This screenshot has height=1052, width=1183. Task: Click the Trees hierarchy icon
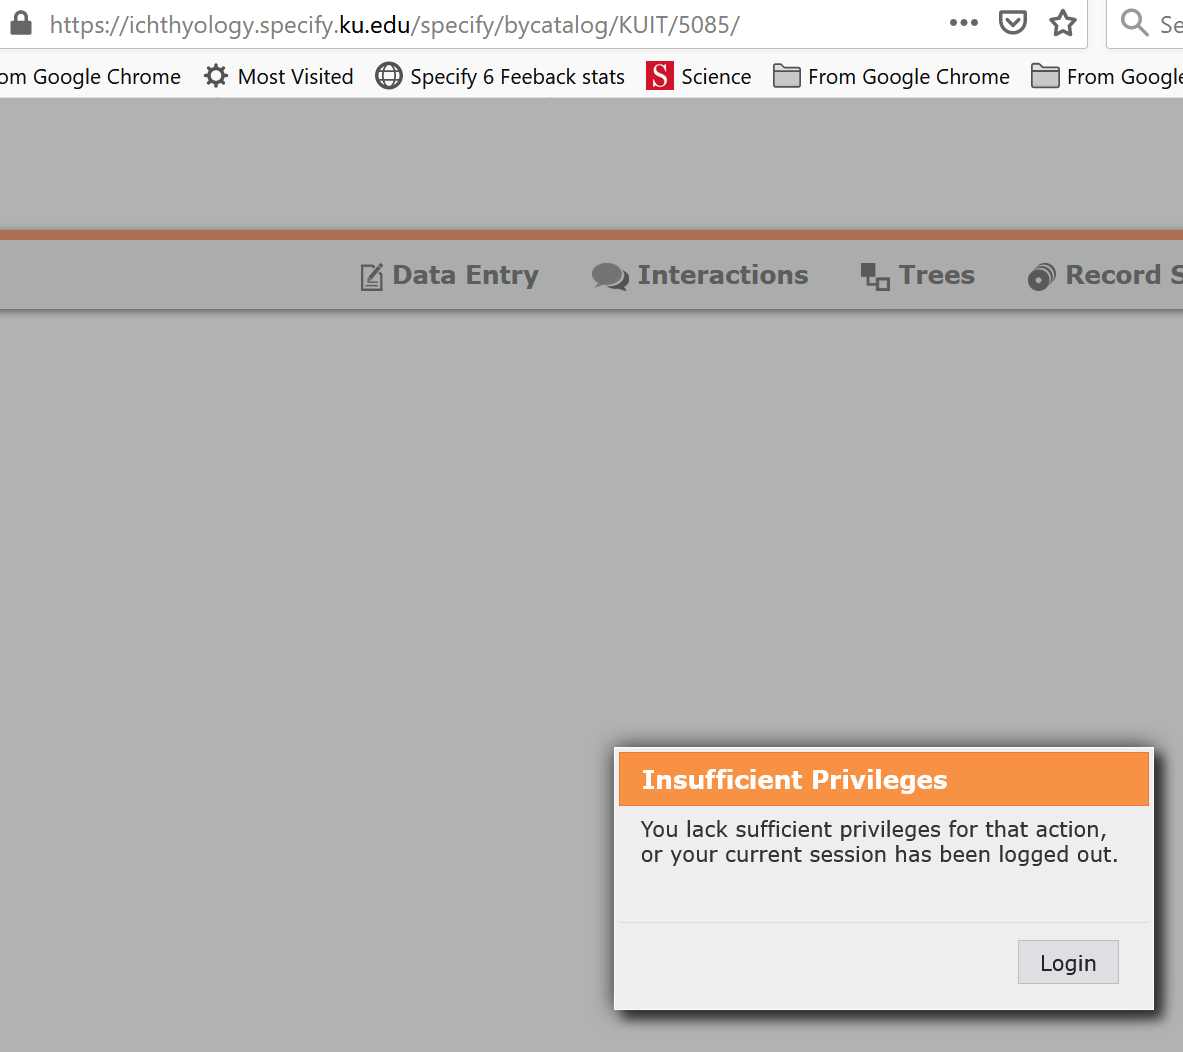(874, 275)
